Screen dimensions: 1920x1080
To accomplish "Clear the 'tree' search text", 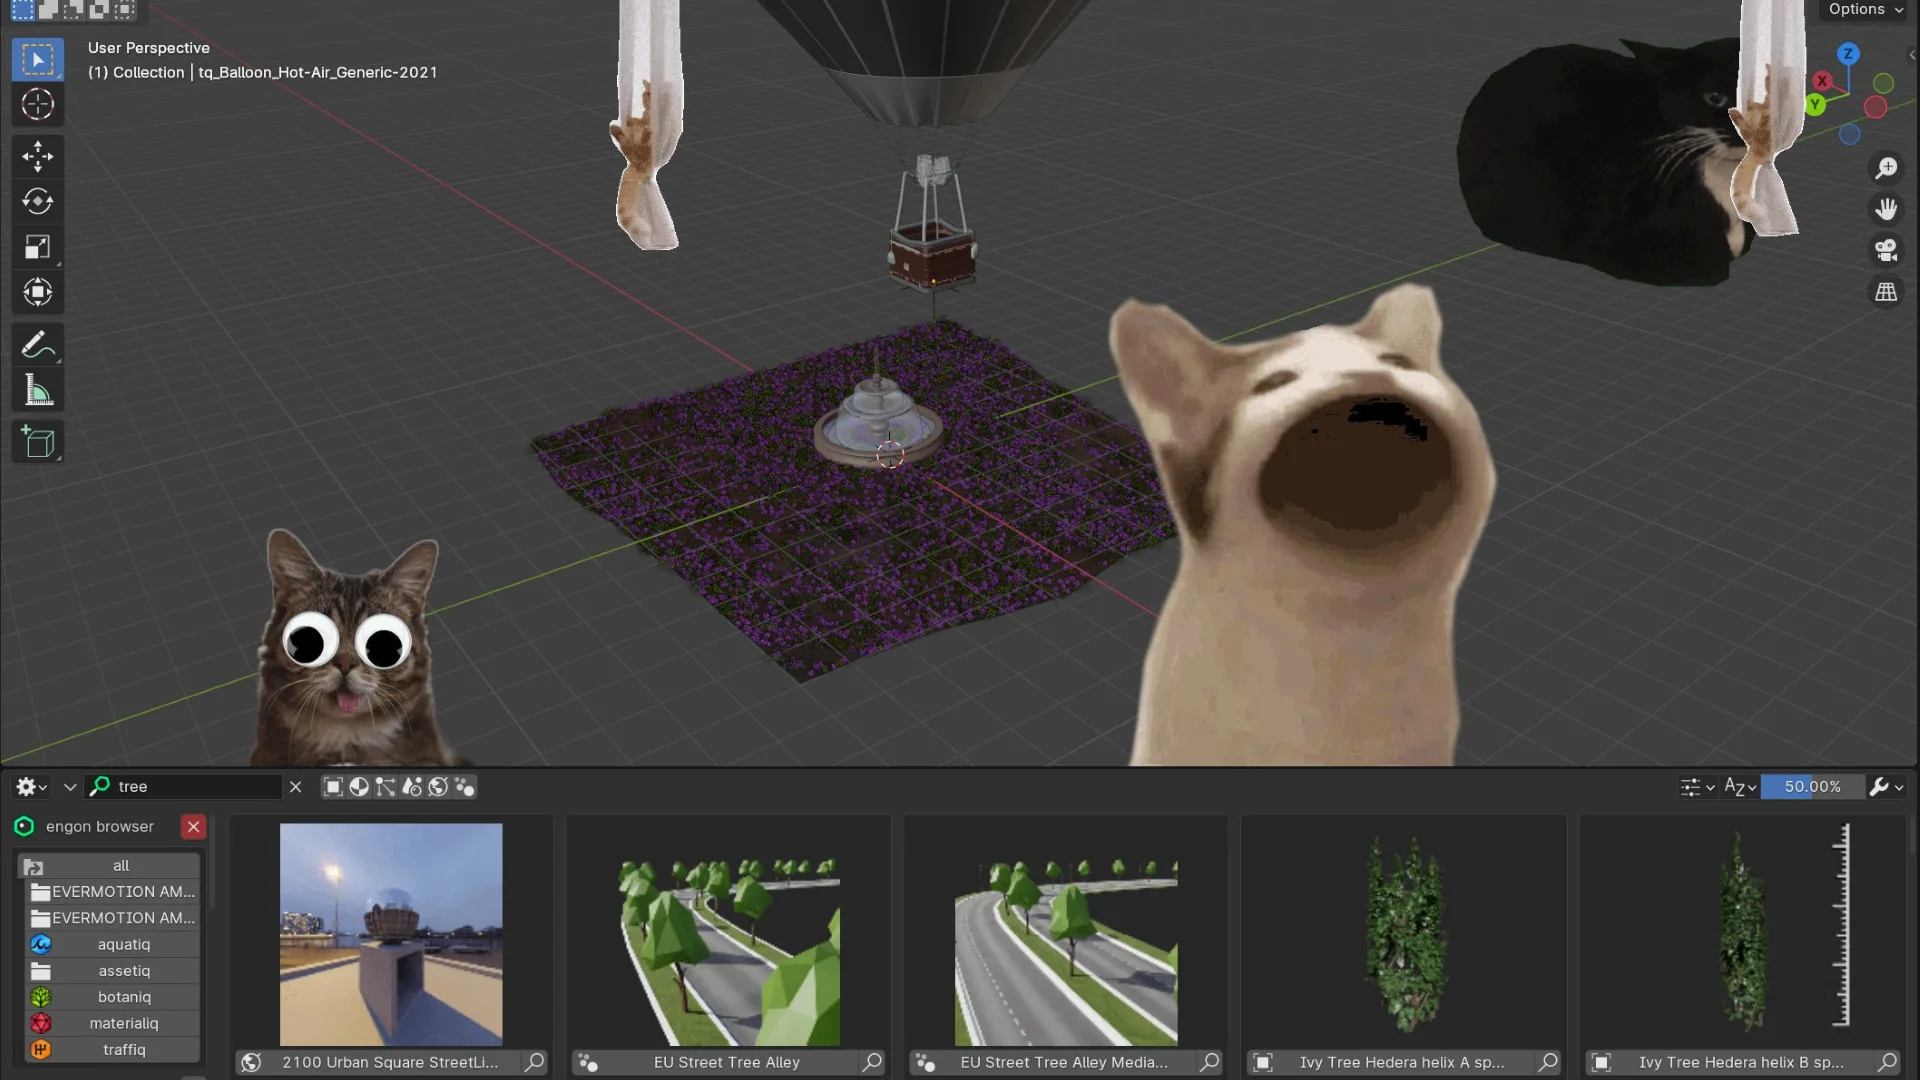I will [295, 787].
